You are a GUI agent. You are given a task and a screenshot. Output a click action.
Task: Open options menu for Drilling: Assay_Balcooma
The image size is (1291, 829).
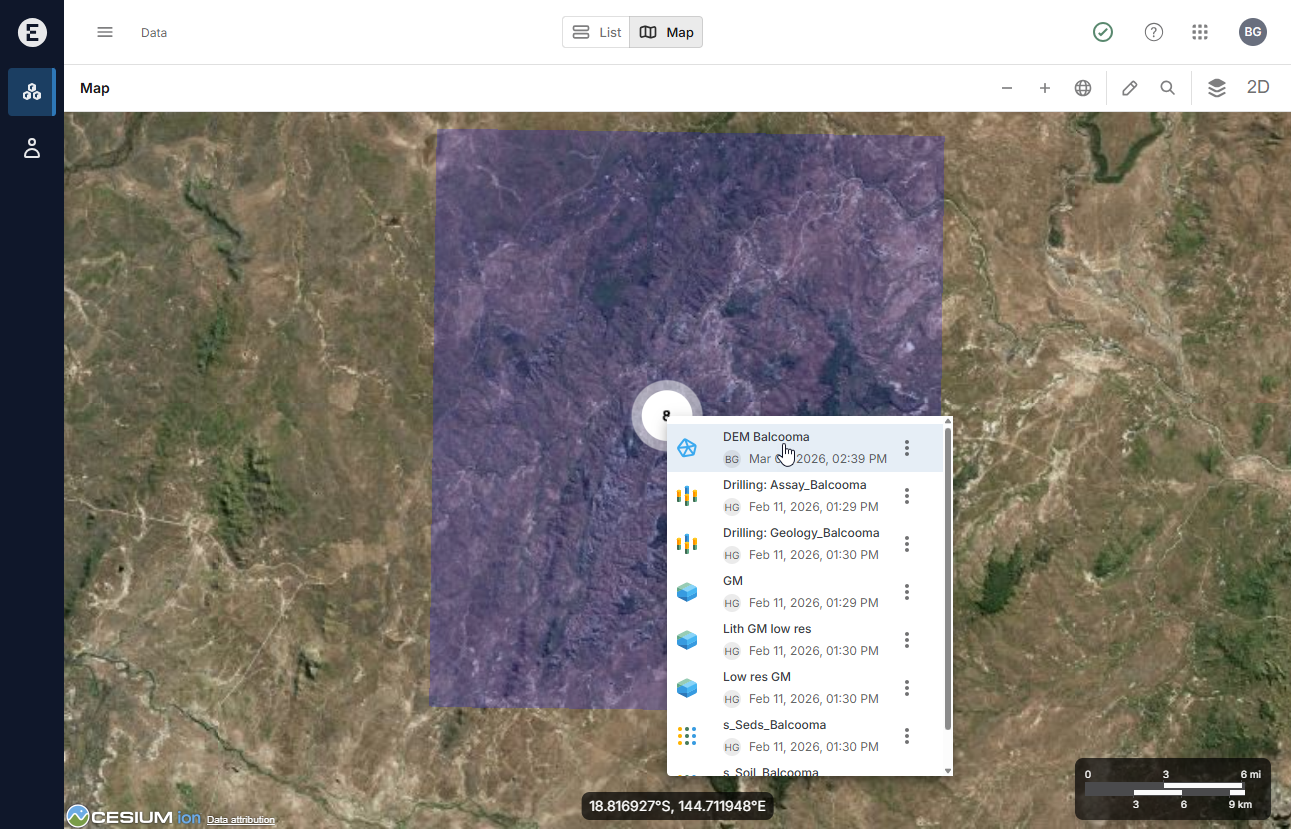907,496
